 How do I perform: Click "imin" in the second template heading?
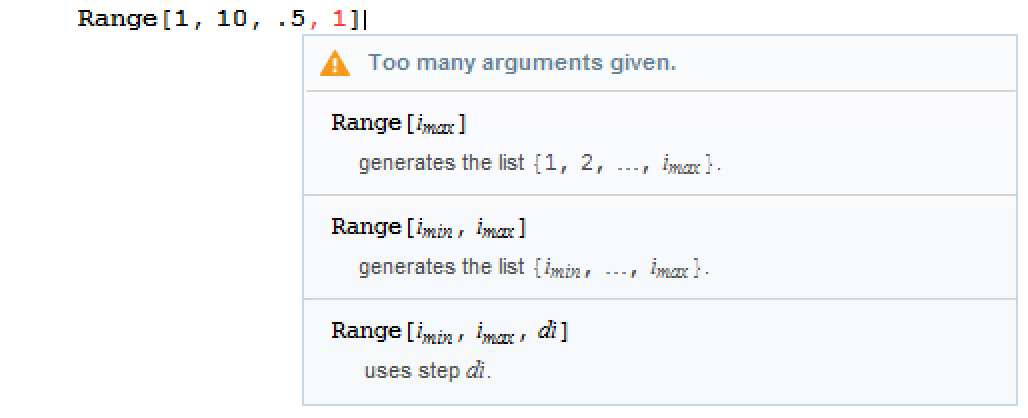[433, 229]
